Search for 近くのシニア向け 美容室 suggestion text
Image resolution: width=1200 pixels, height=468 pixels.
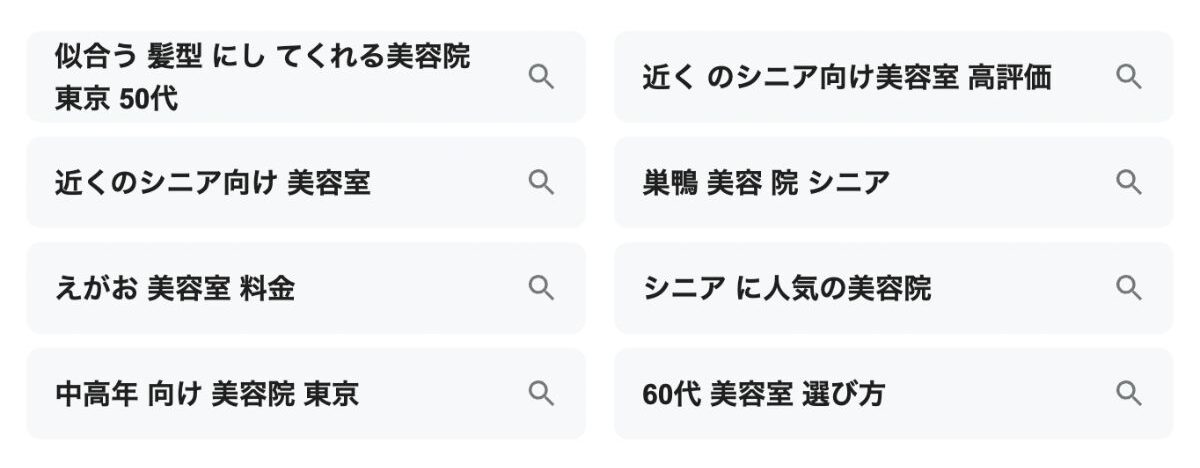coord(212,183)
